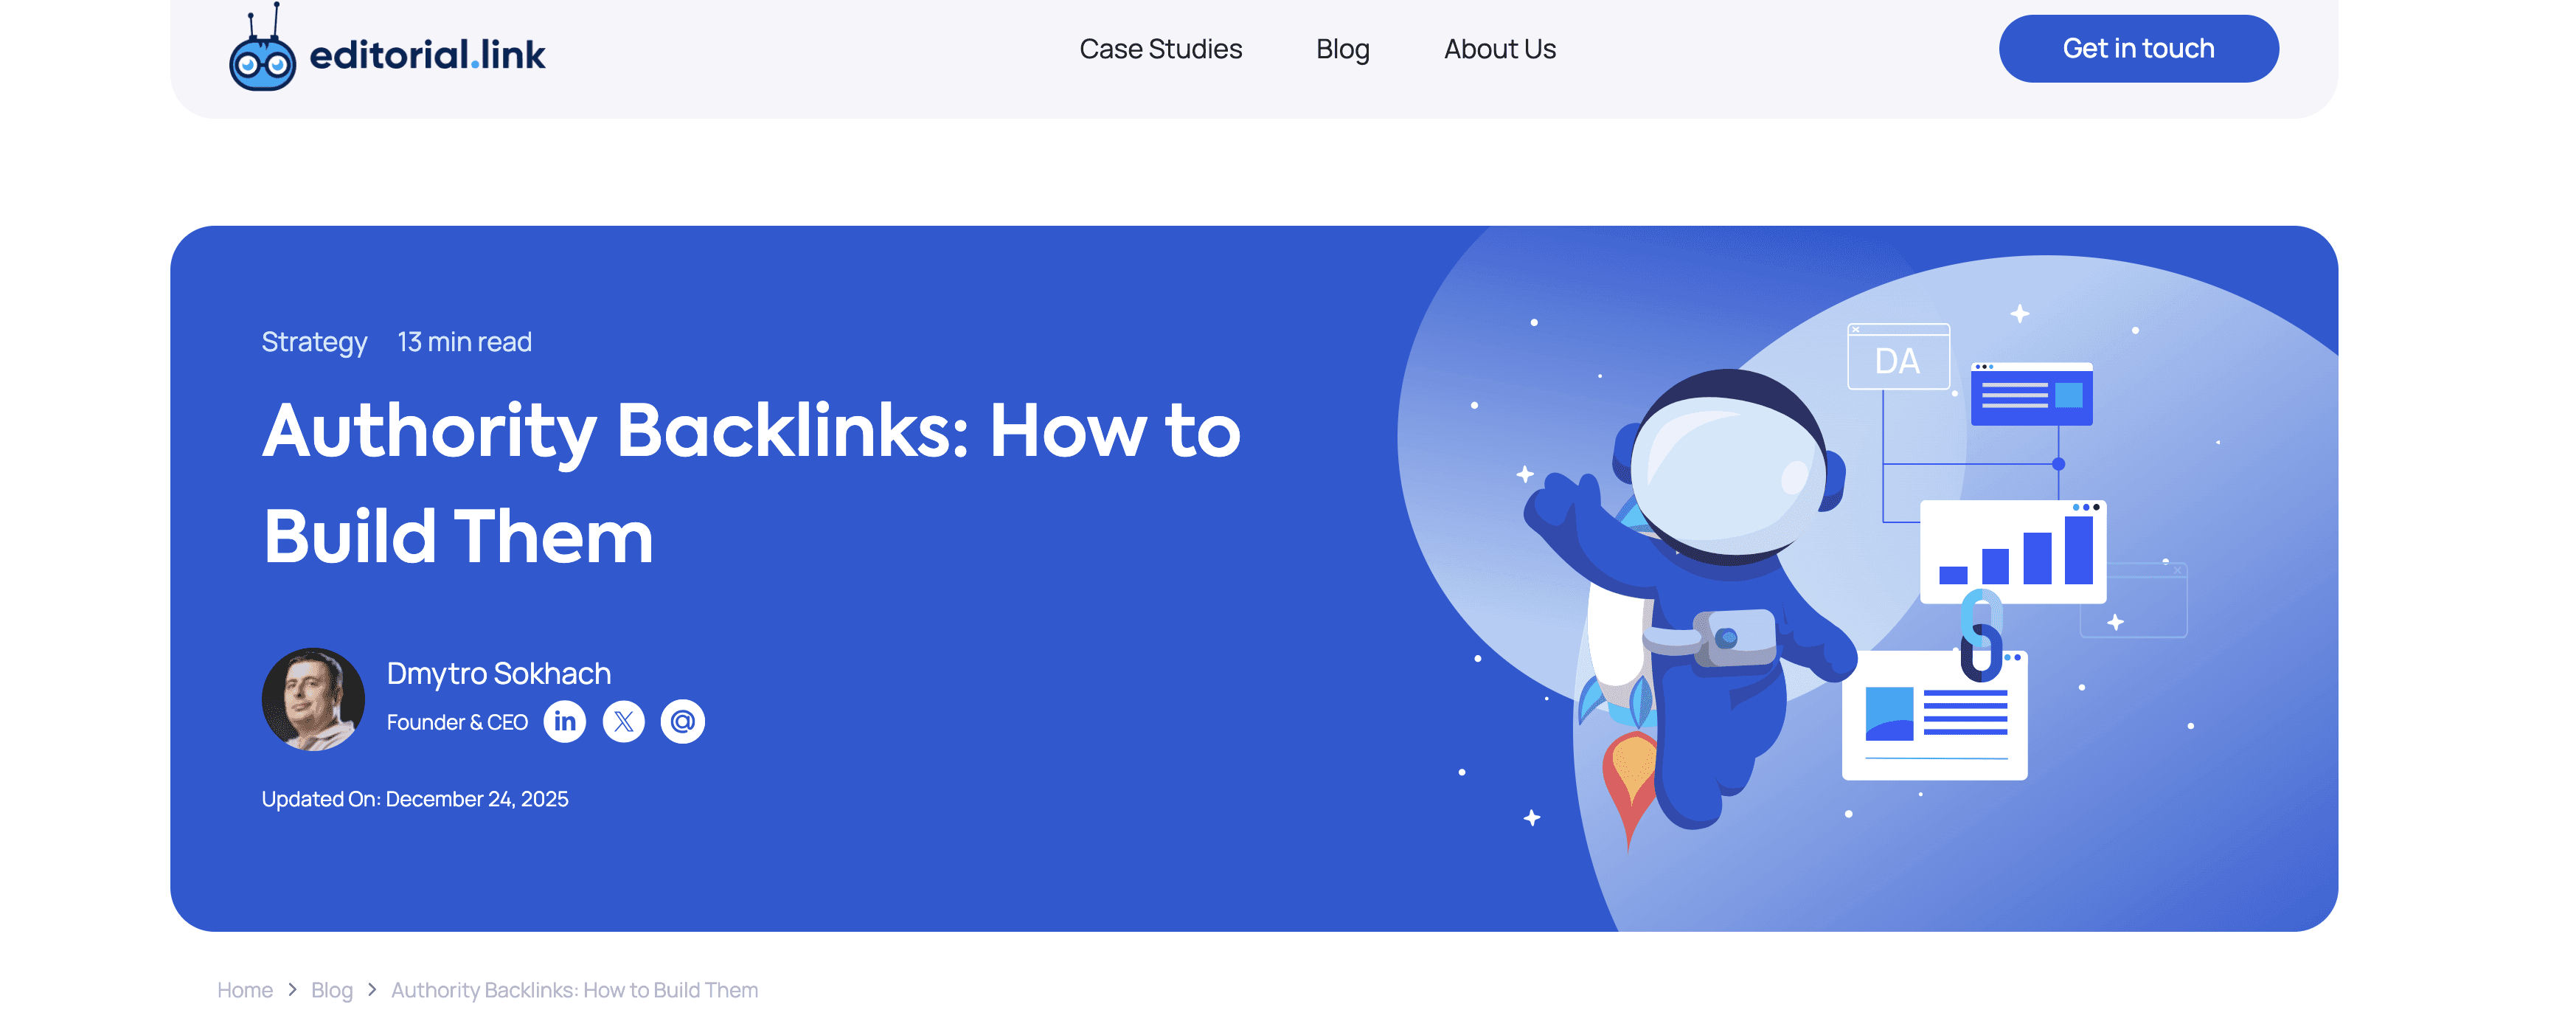This screenshot has height=1024, width=2576.
Task: Open the Case Studies menu item
Action: 1160,49
